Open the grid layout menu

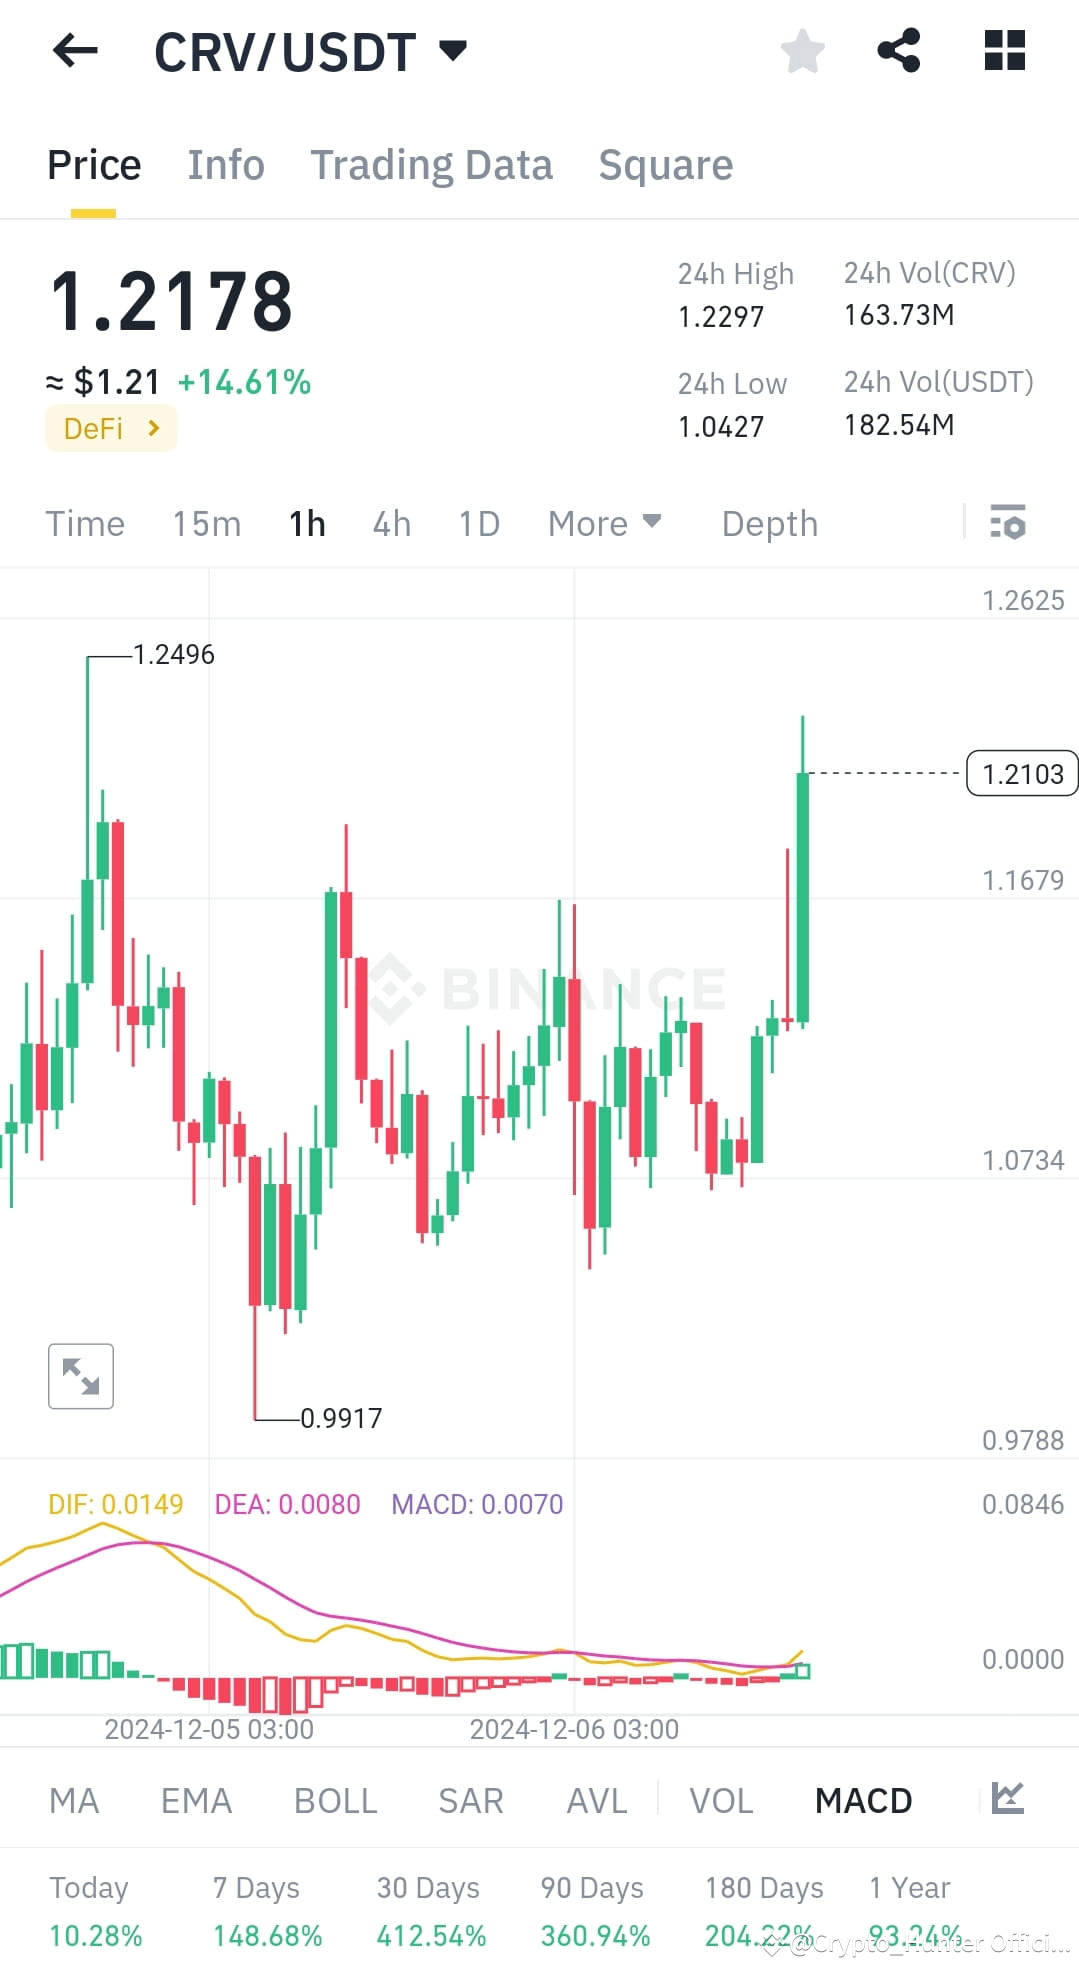tap(1004, 51)
